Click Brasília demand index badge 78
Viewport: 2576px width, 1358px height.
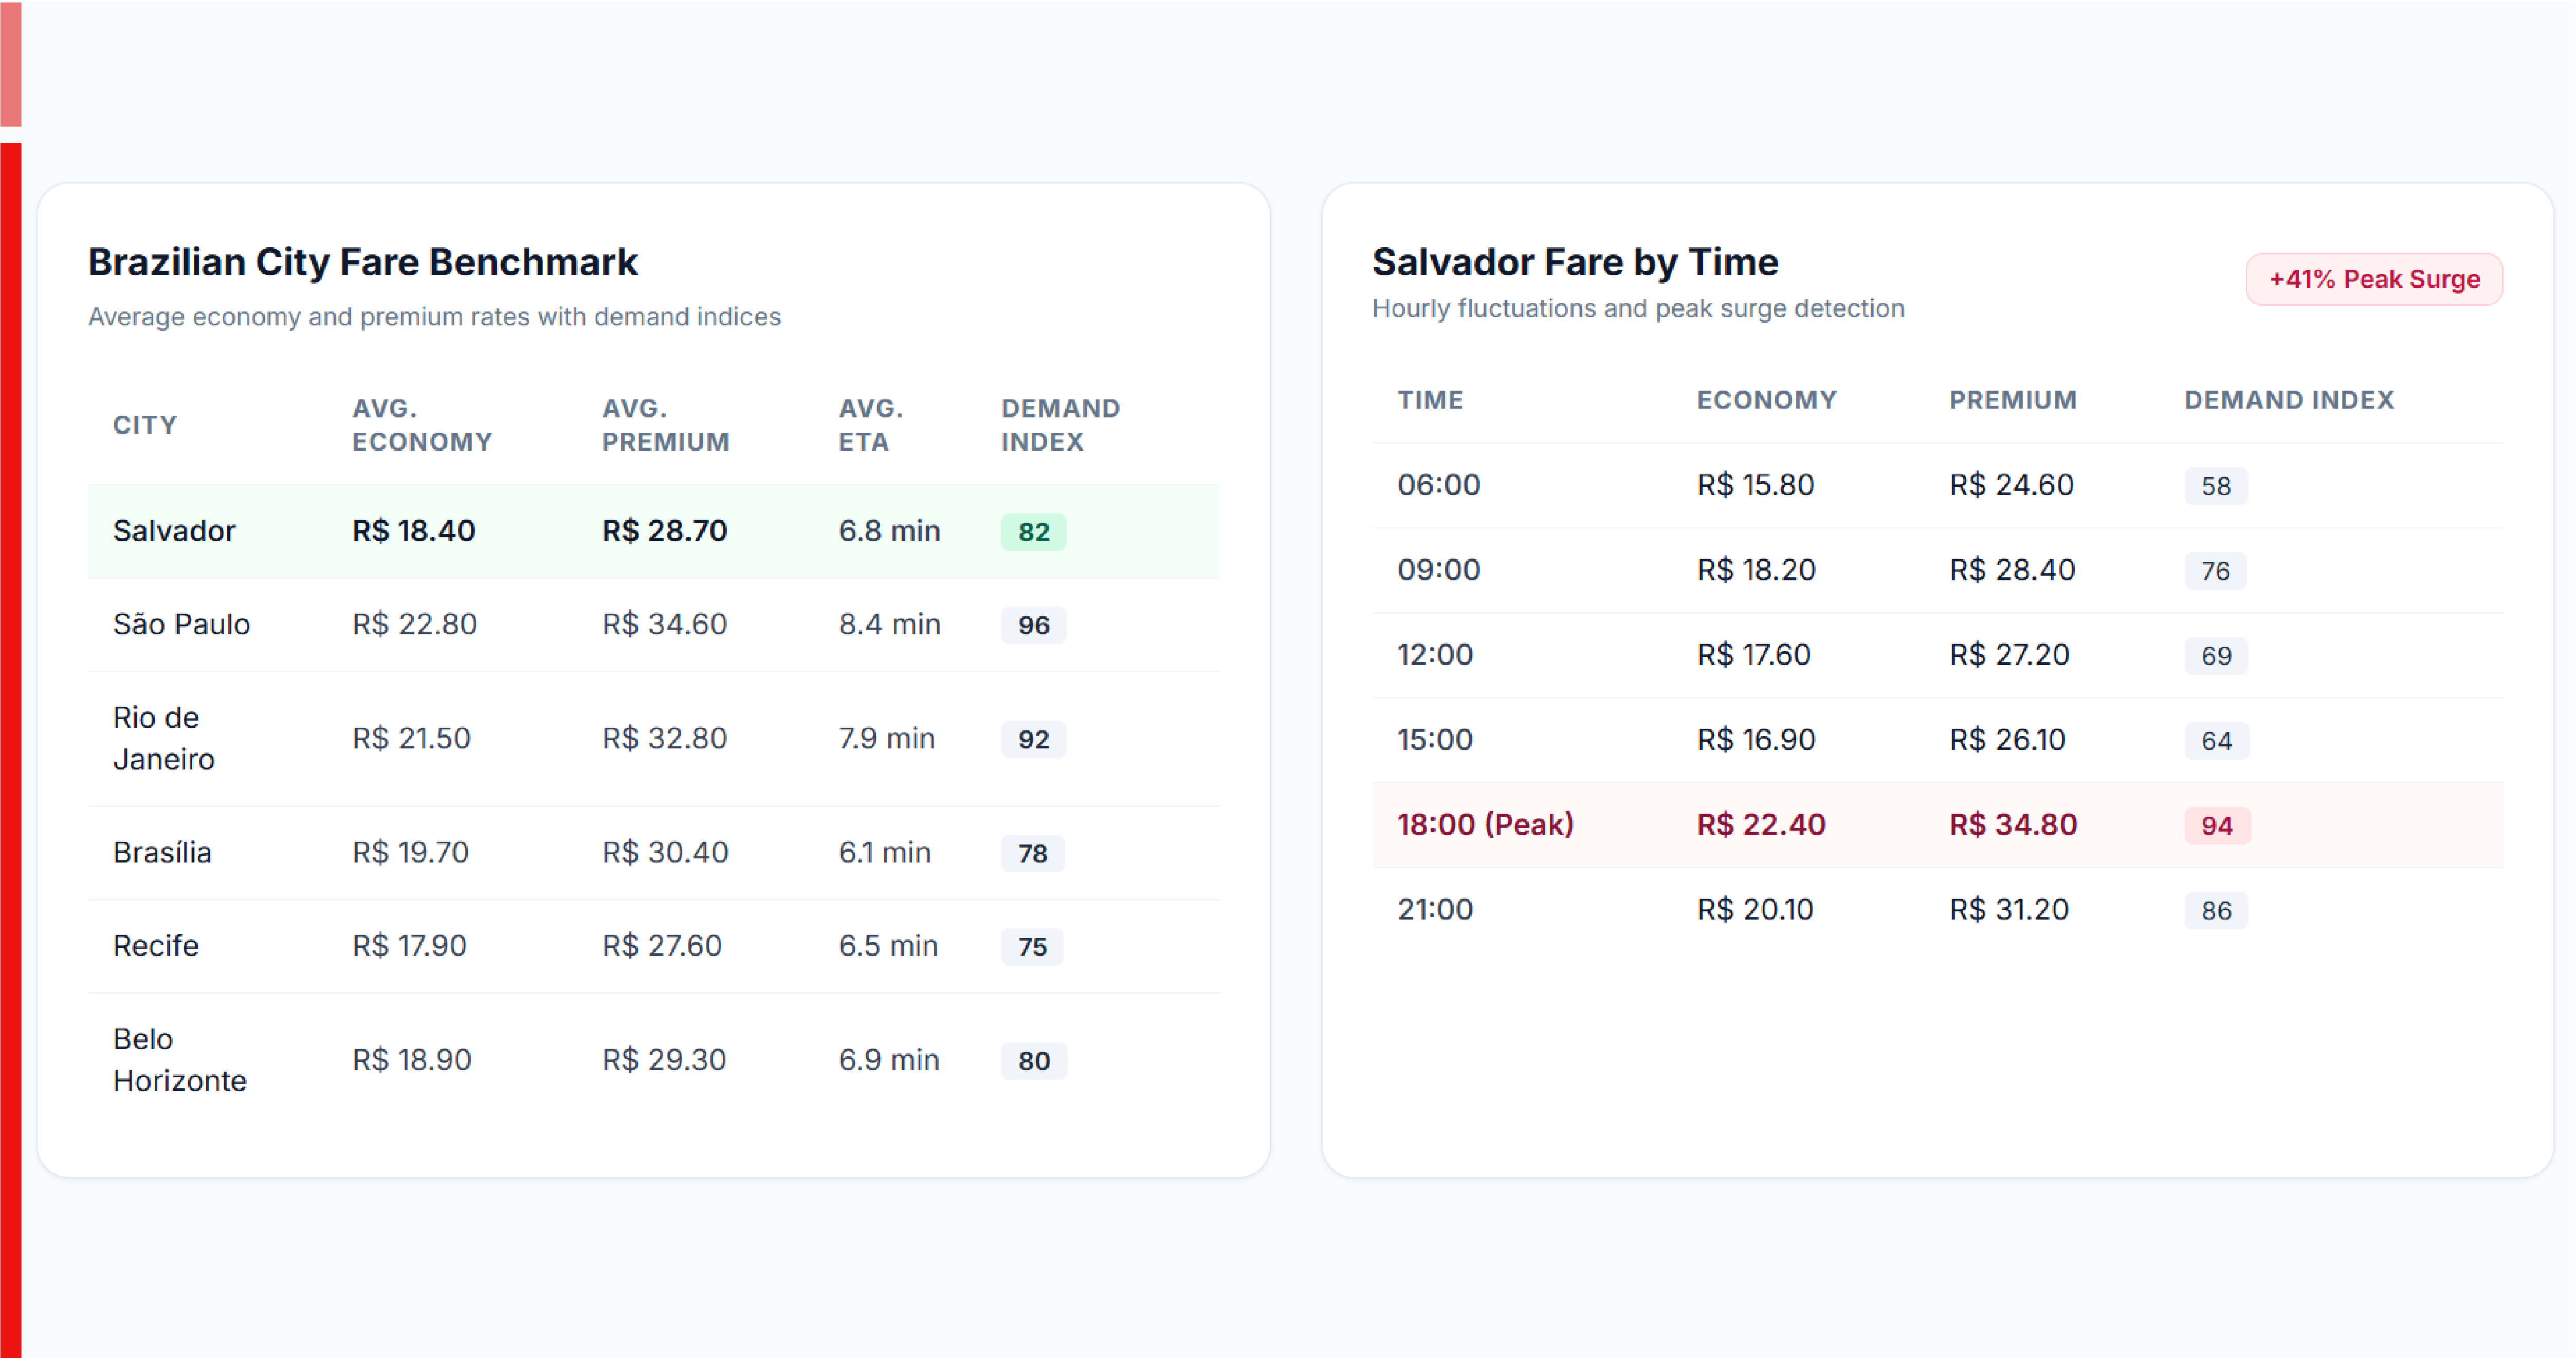pos(1032,853)
